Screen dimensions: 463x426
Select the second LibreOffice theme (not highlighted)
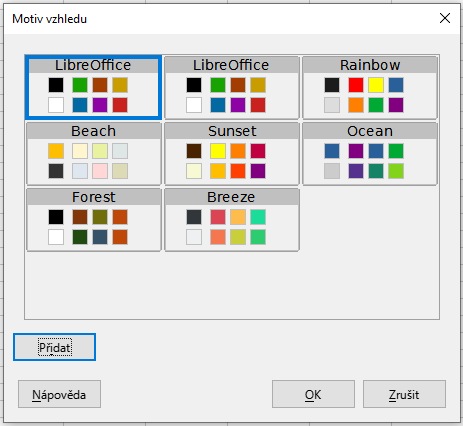[232, 87]
